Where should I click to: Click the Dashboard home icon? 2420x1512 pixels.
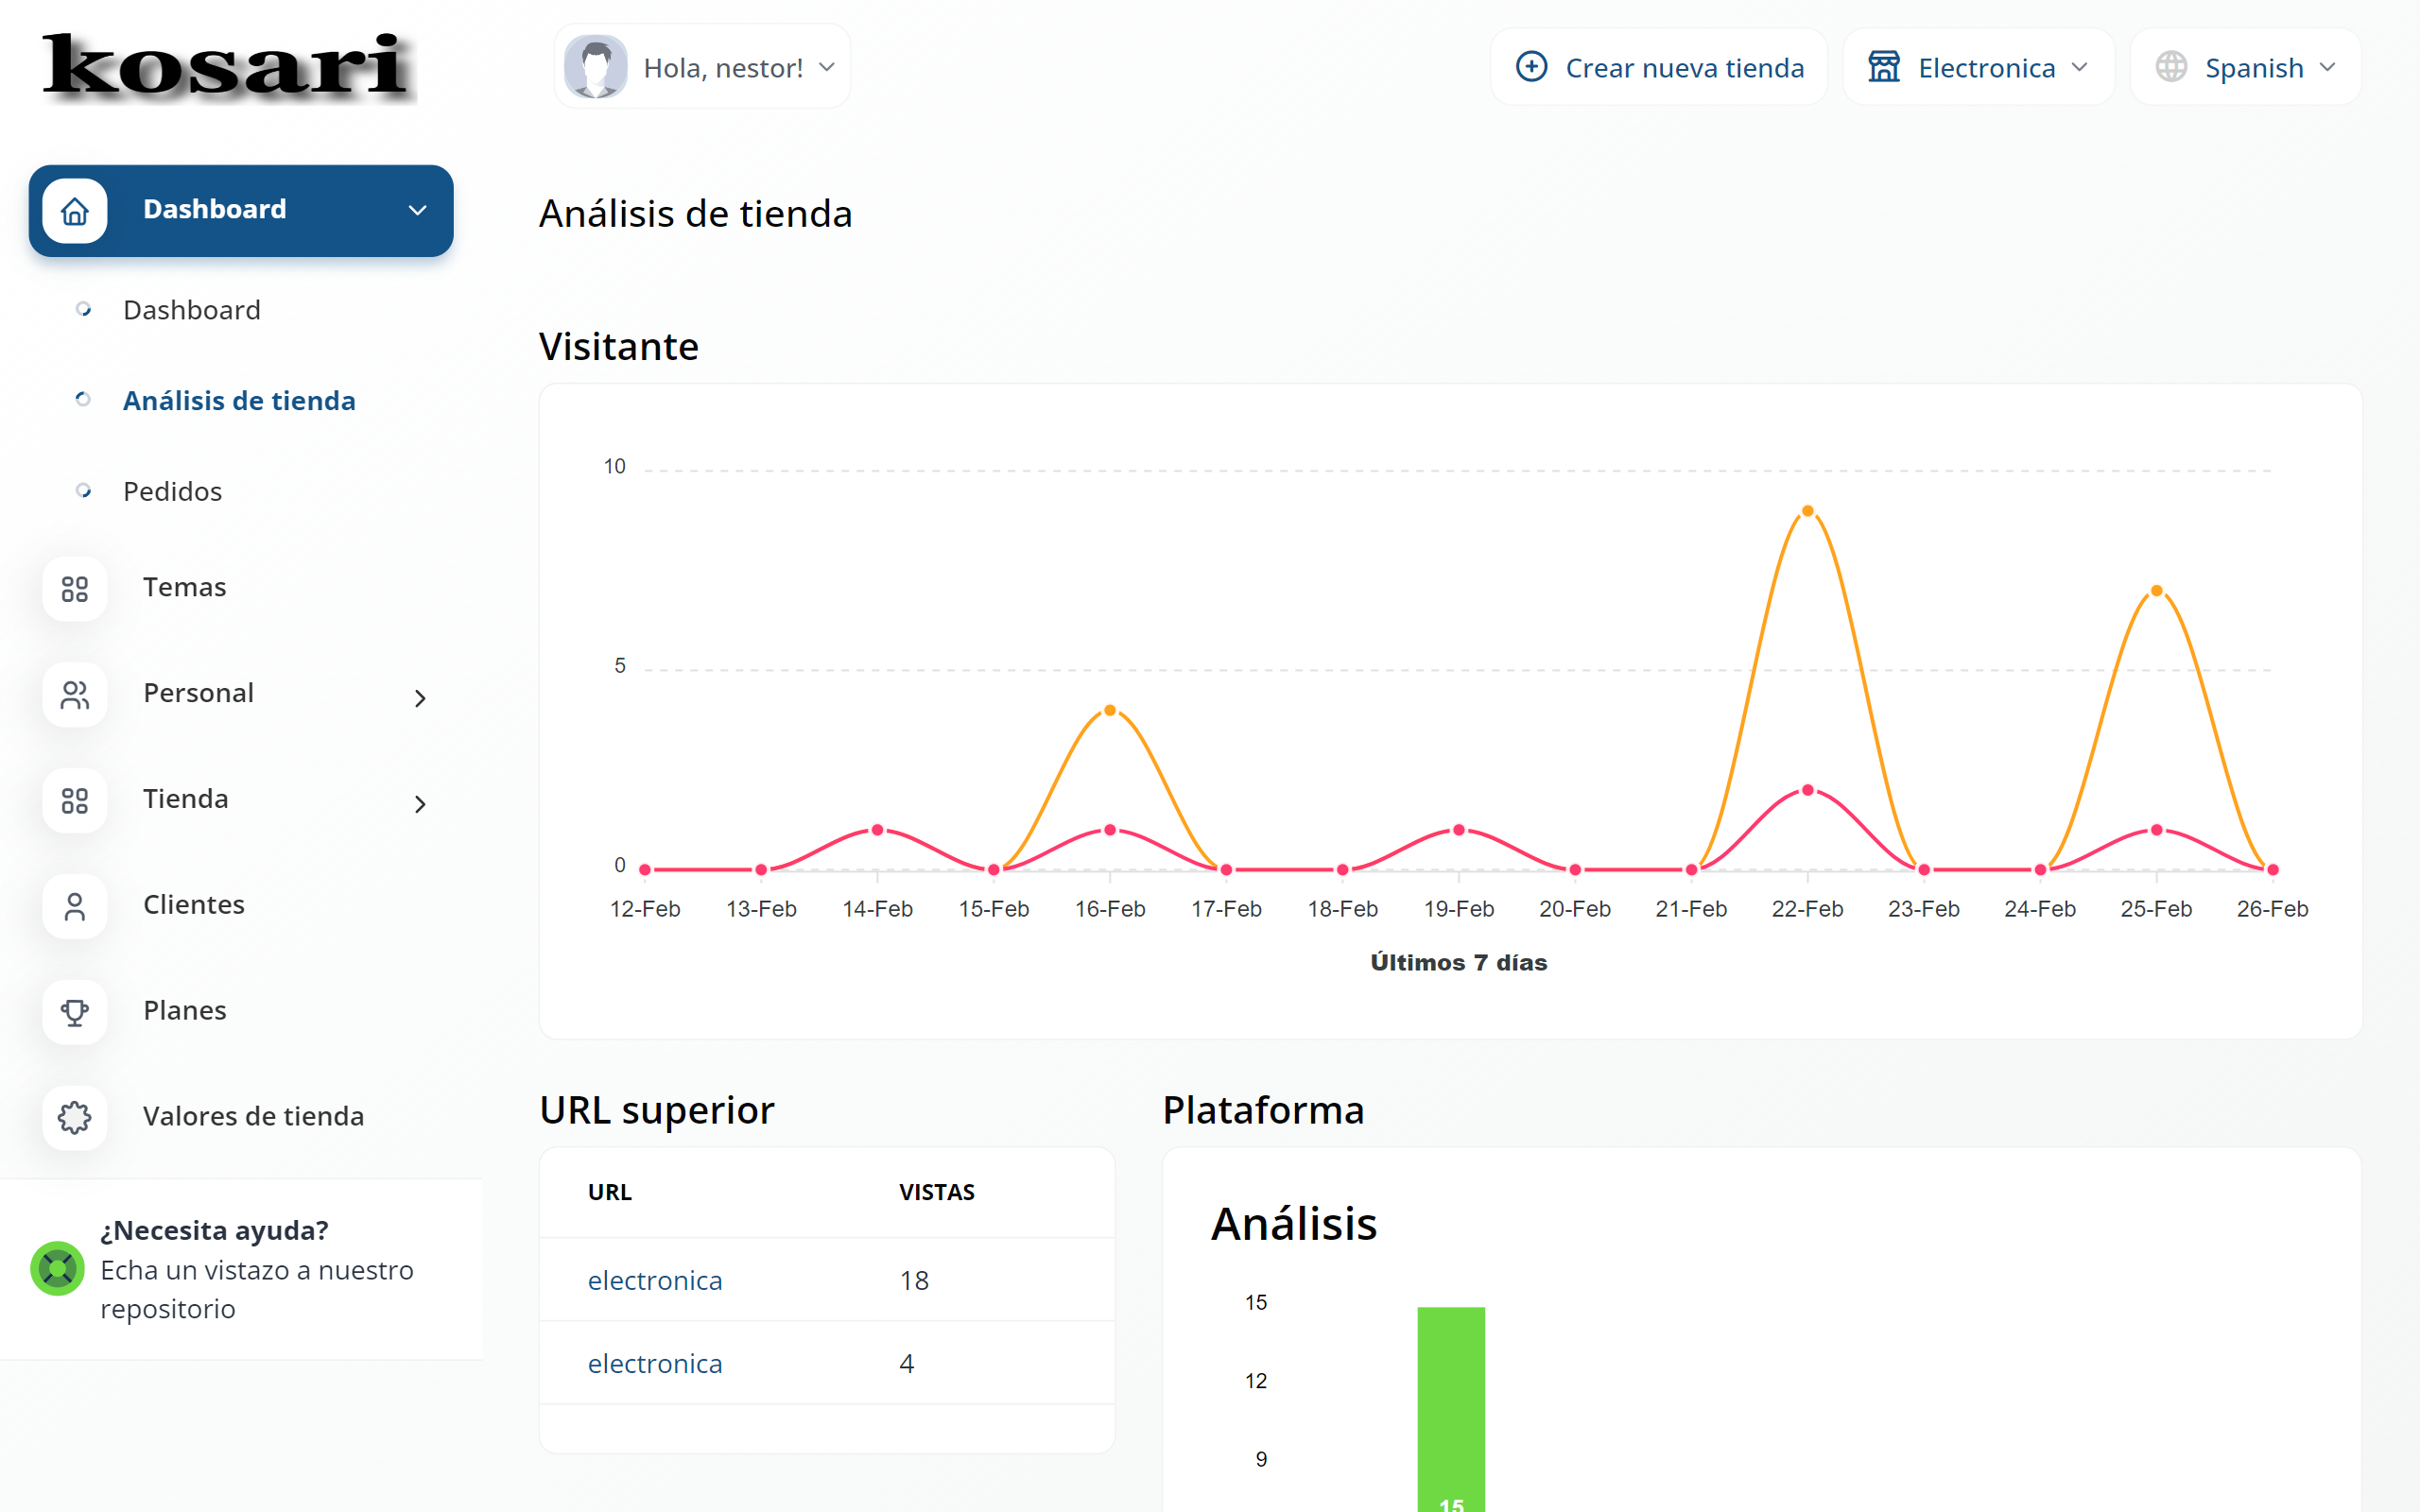tap(75, 211)
